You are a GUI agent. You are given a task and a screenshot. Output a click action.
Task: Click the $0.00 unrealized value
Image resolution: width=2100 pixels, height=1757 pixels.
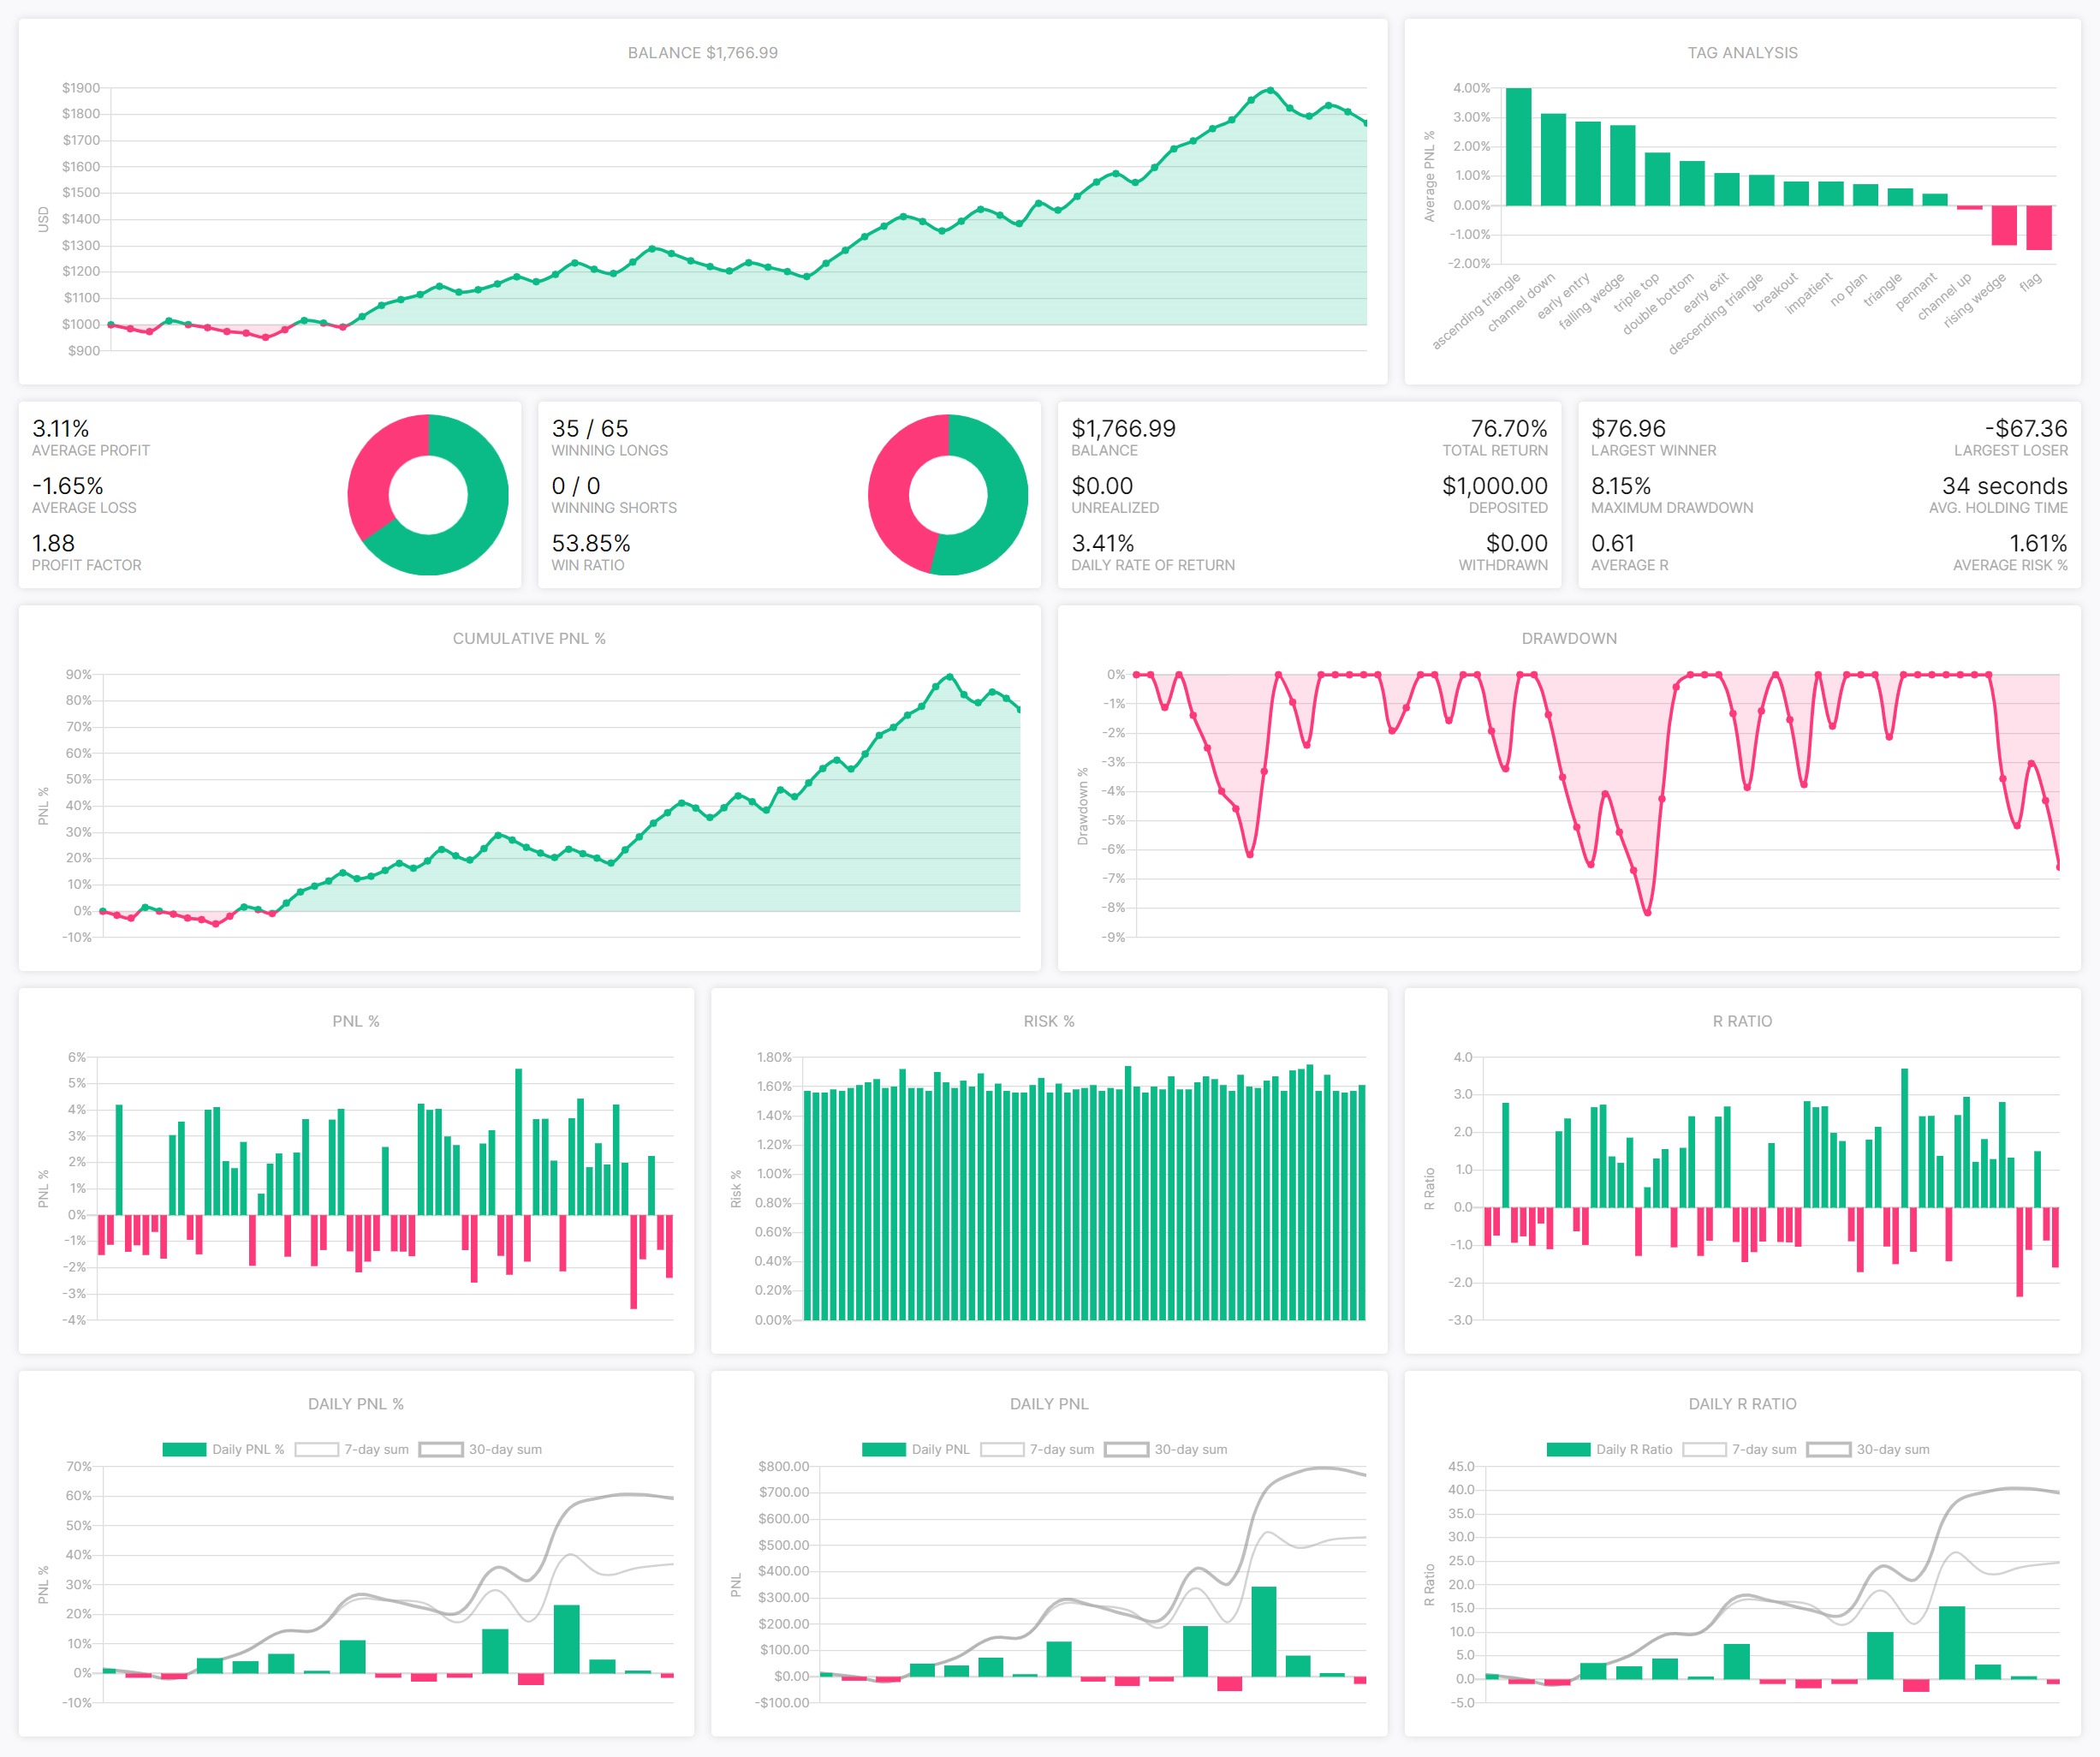pyautogui.click(x=1102, y=486)
